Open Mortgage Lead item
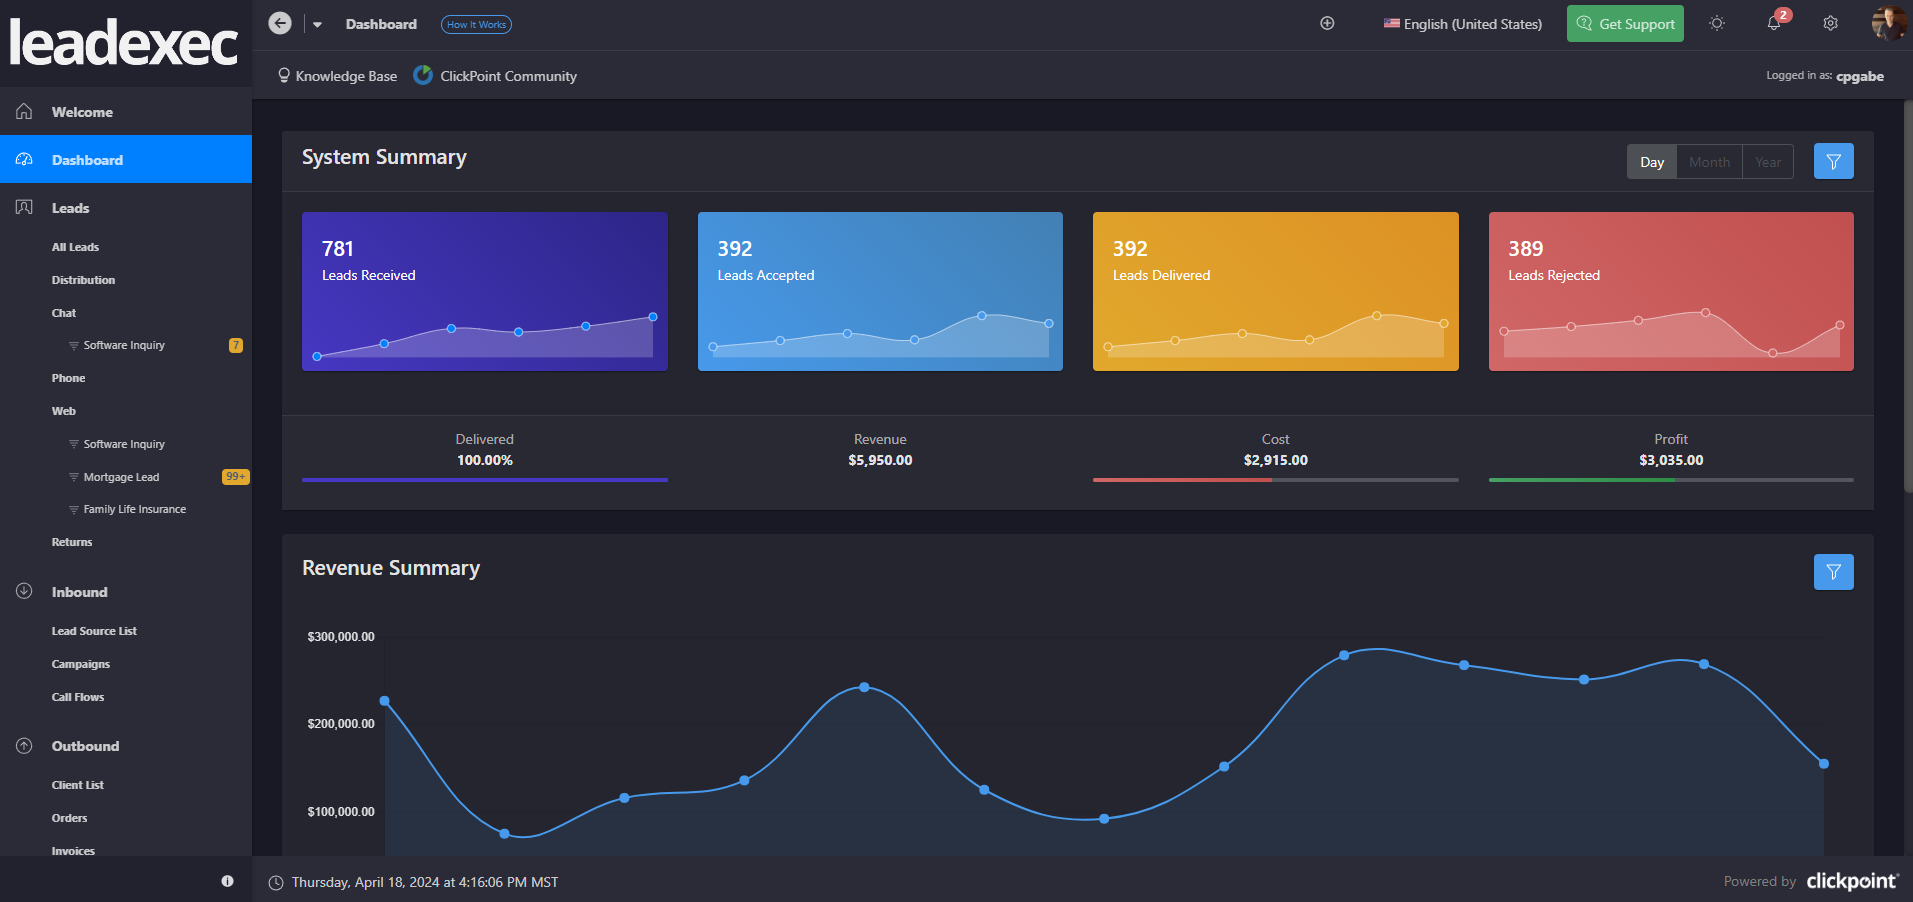This screenshot has width=1913, height=902. (x=121, y=477)
